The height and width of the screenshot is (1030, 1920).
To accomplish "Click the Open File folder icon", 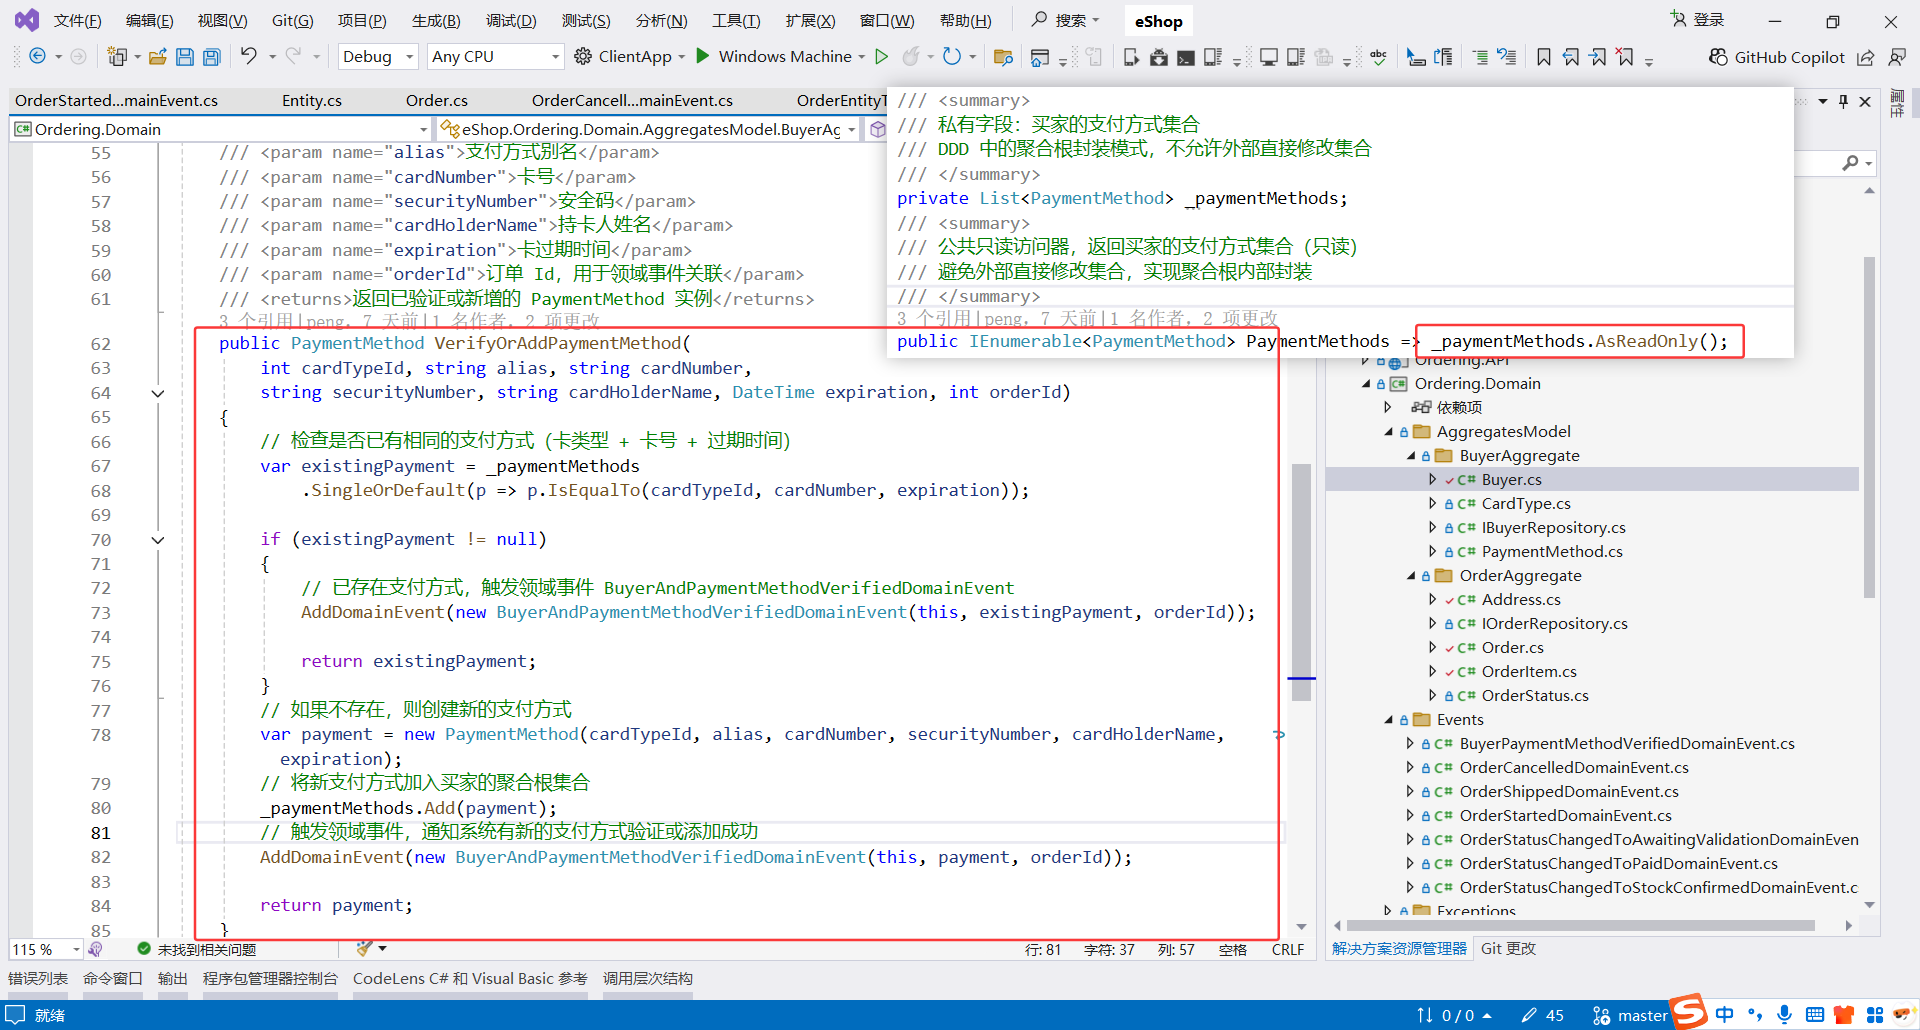I will 157,57.
